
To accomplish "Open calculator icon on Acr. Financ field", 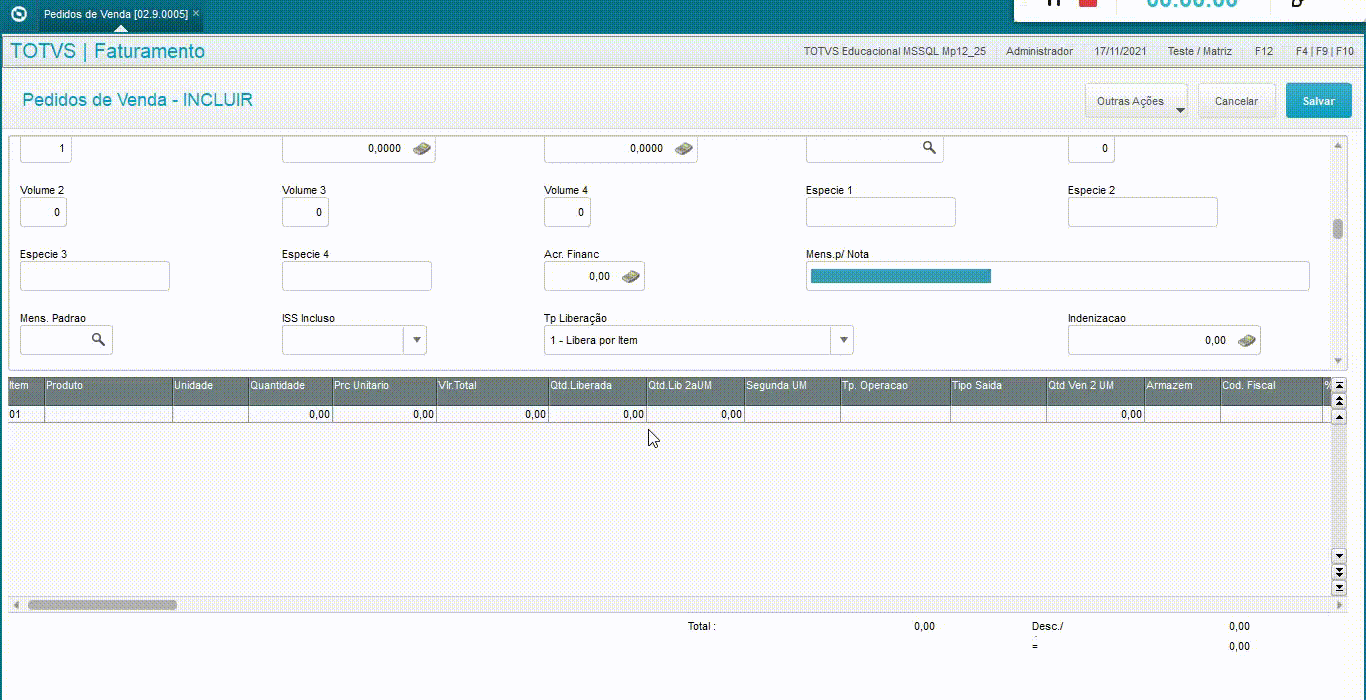I will click(631, 277).
